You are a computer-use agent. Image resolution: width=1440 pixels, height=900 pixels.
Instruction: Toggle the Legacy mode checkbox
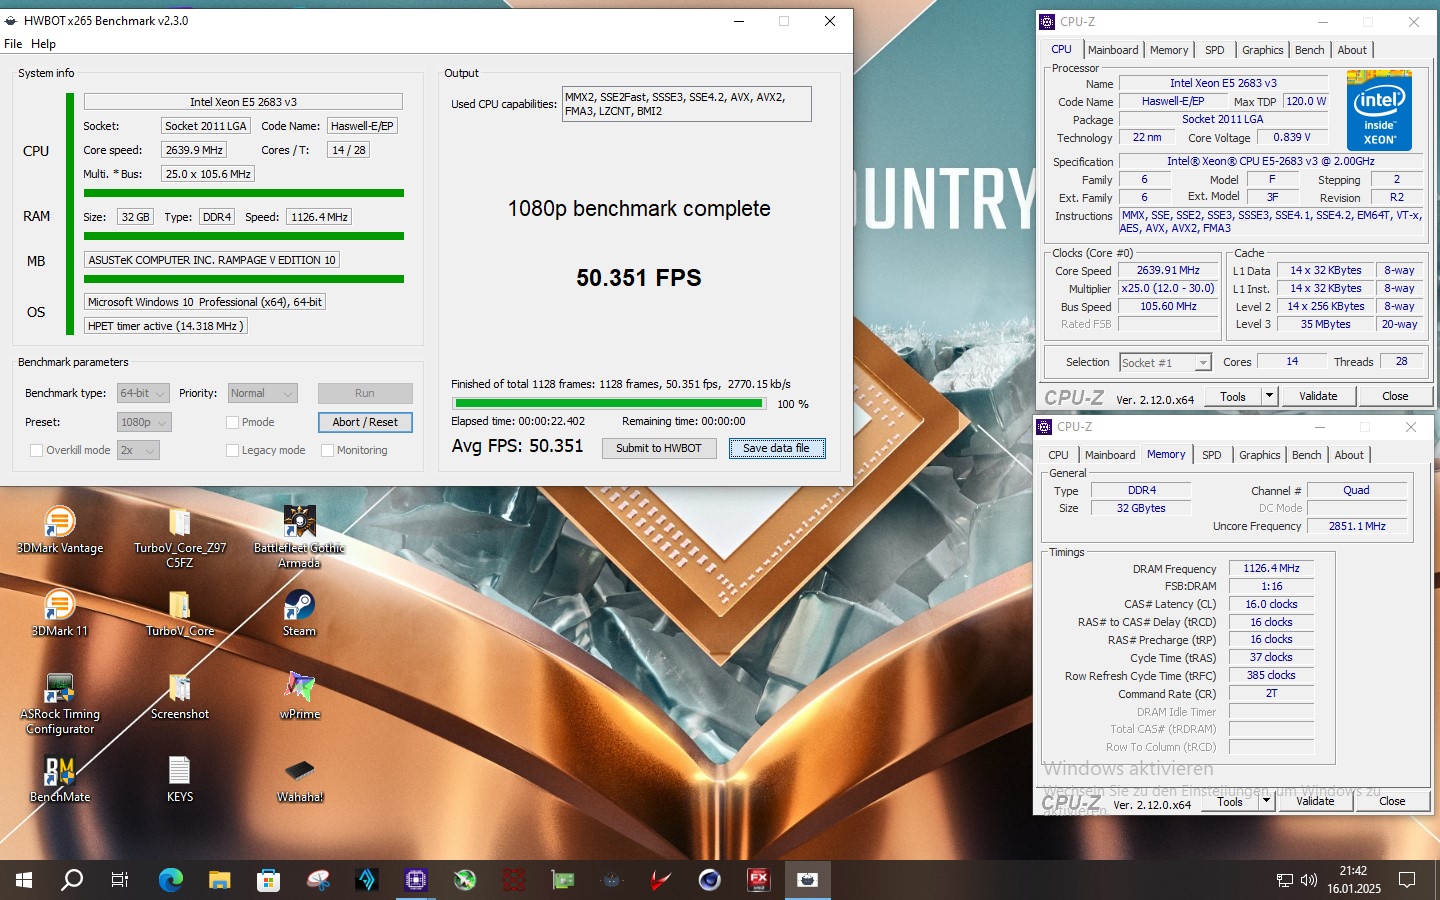(x=232, y=450)
